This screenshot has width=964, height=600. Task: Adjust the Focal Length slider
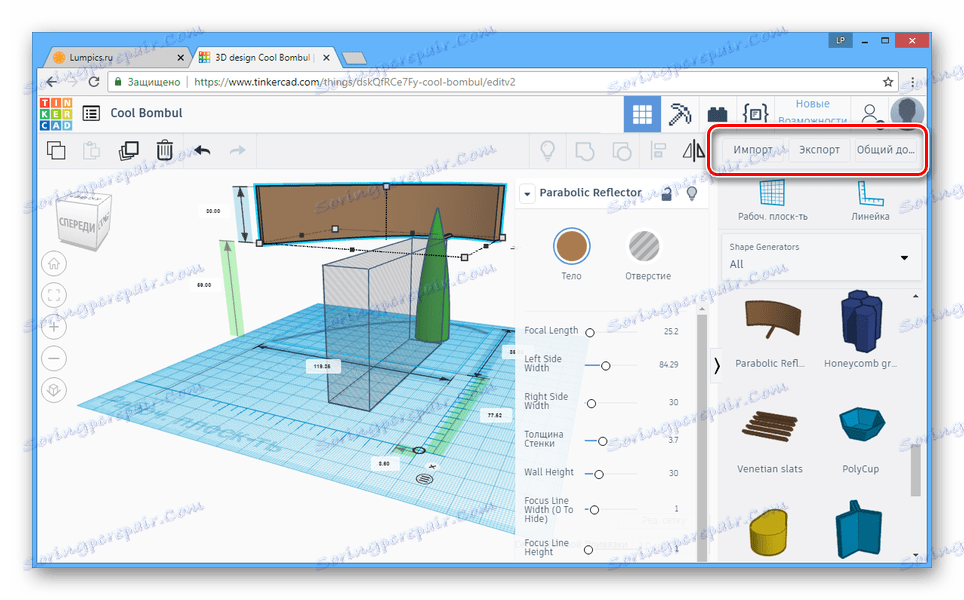(590, 333)
